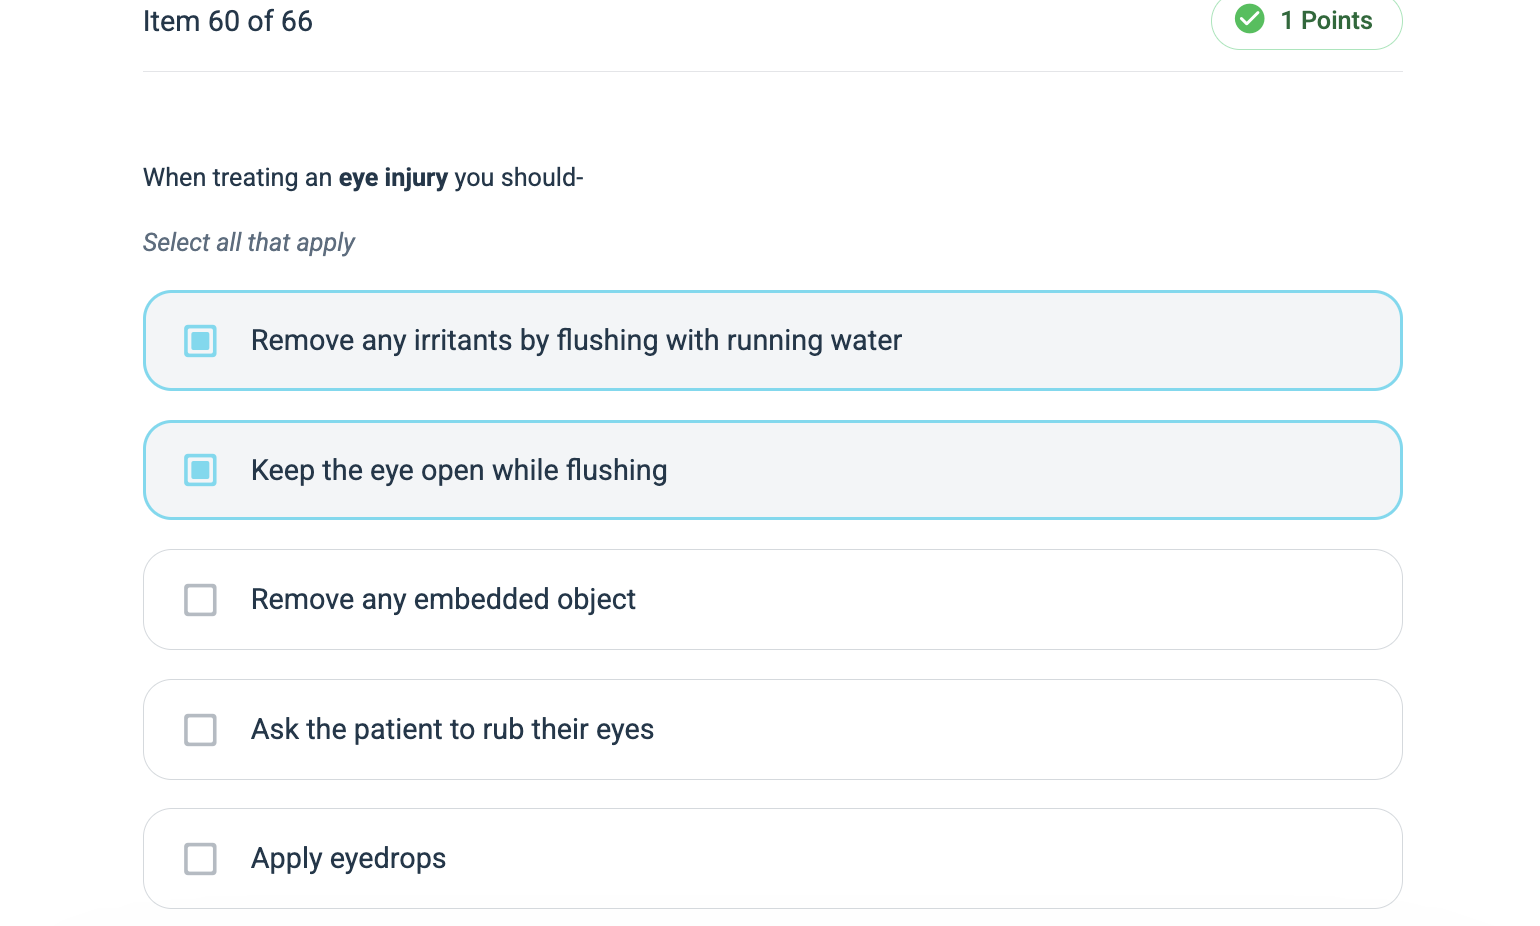Click the "you should-" text in the question
This screenshot has width=1540, height=926.
(x=518, y=178)
